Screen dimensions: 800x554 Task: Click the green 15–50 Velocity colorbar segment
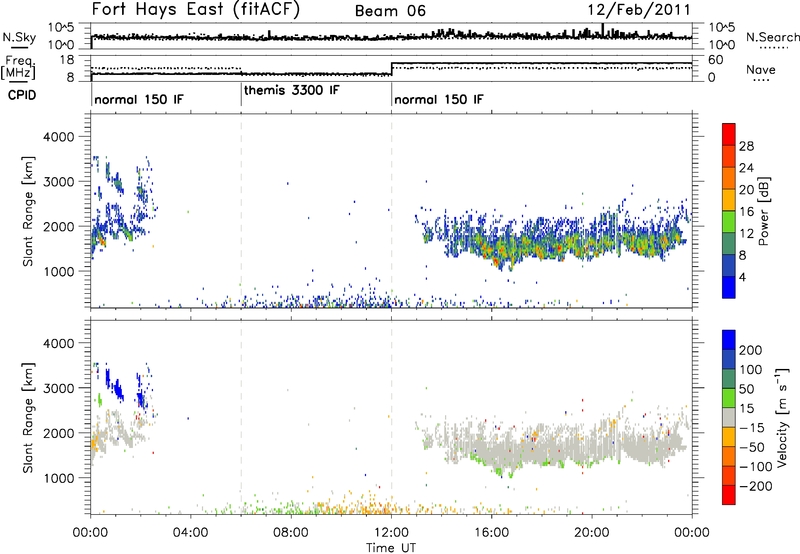coord(729,398)
